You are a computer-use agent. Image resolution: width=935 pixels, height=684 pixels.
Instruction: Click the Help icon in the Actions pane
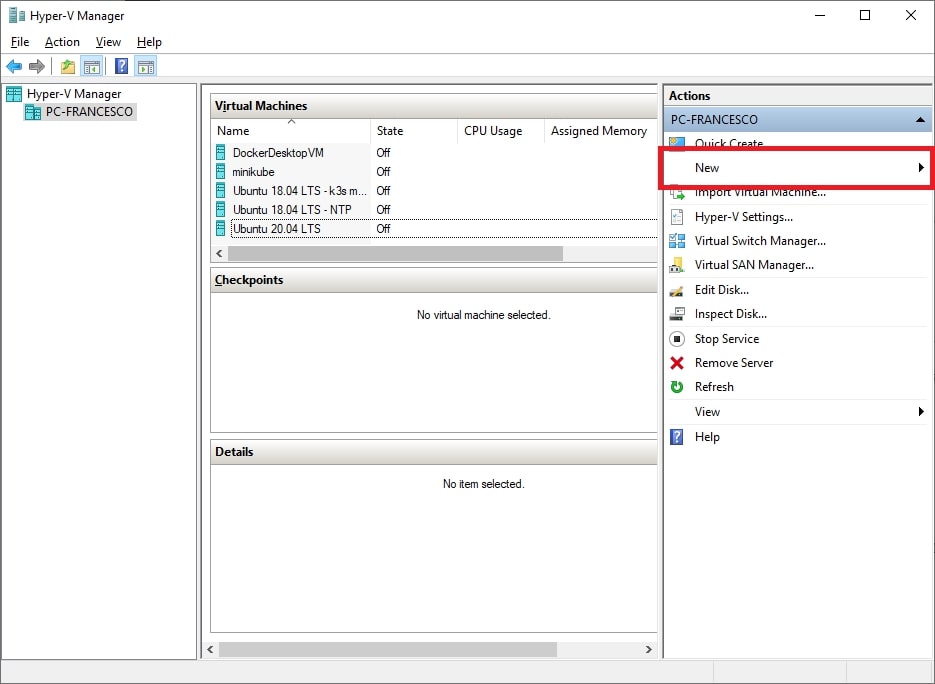click(677, 437)
